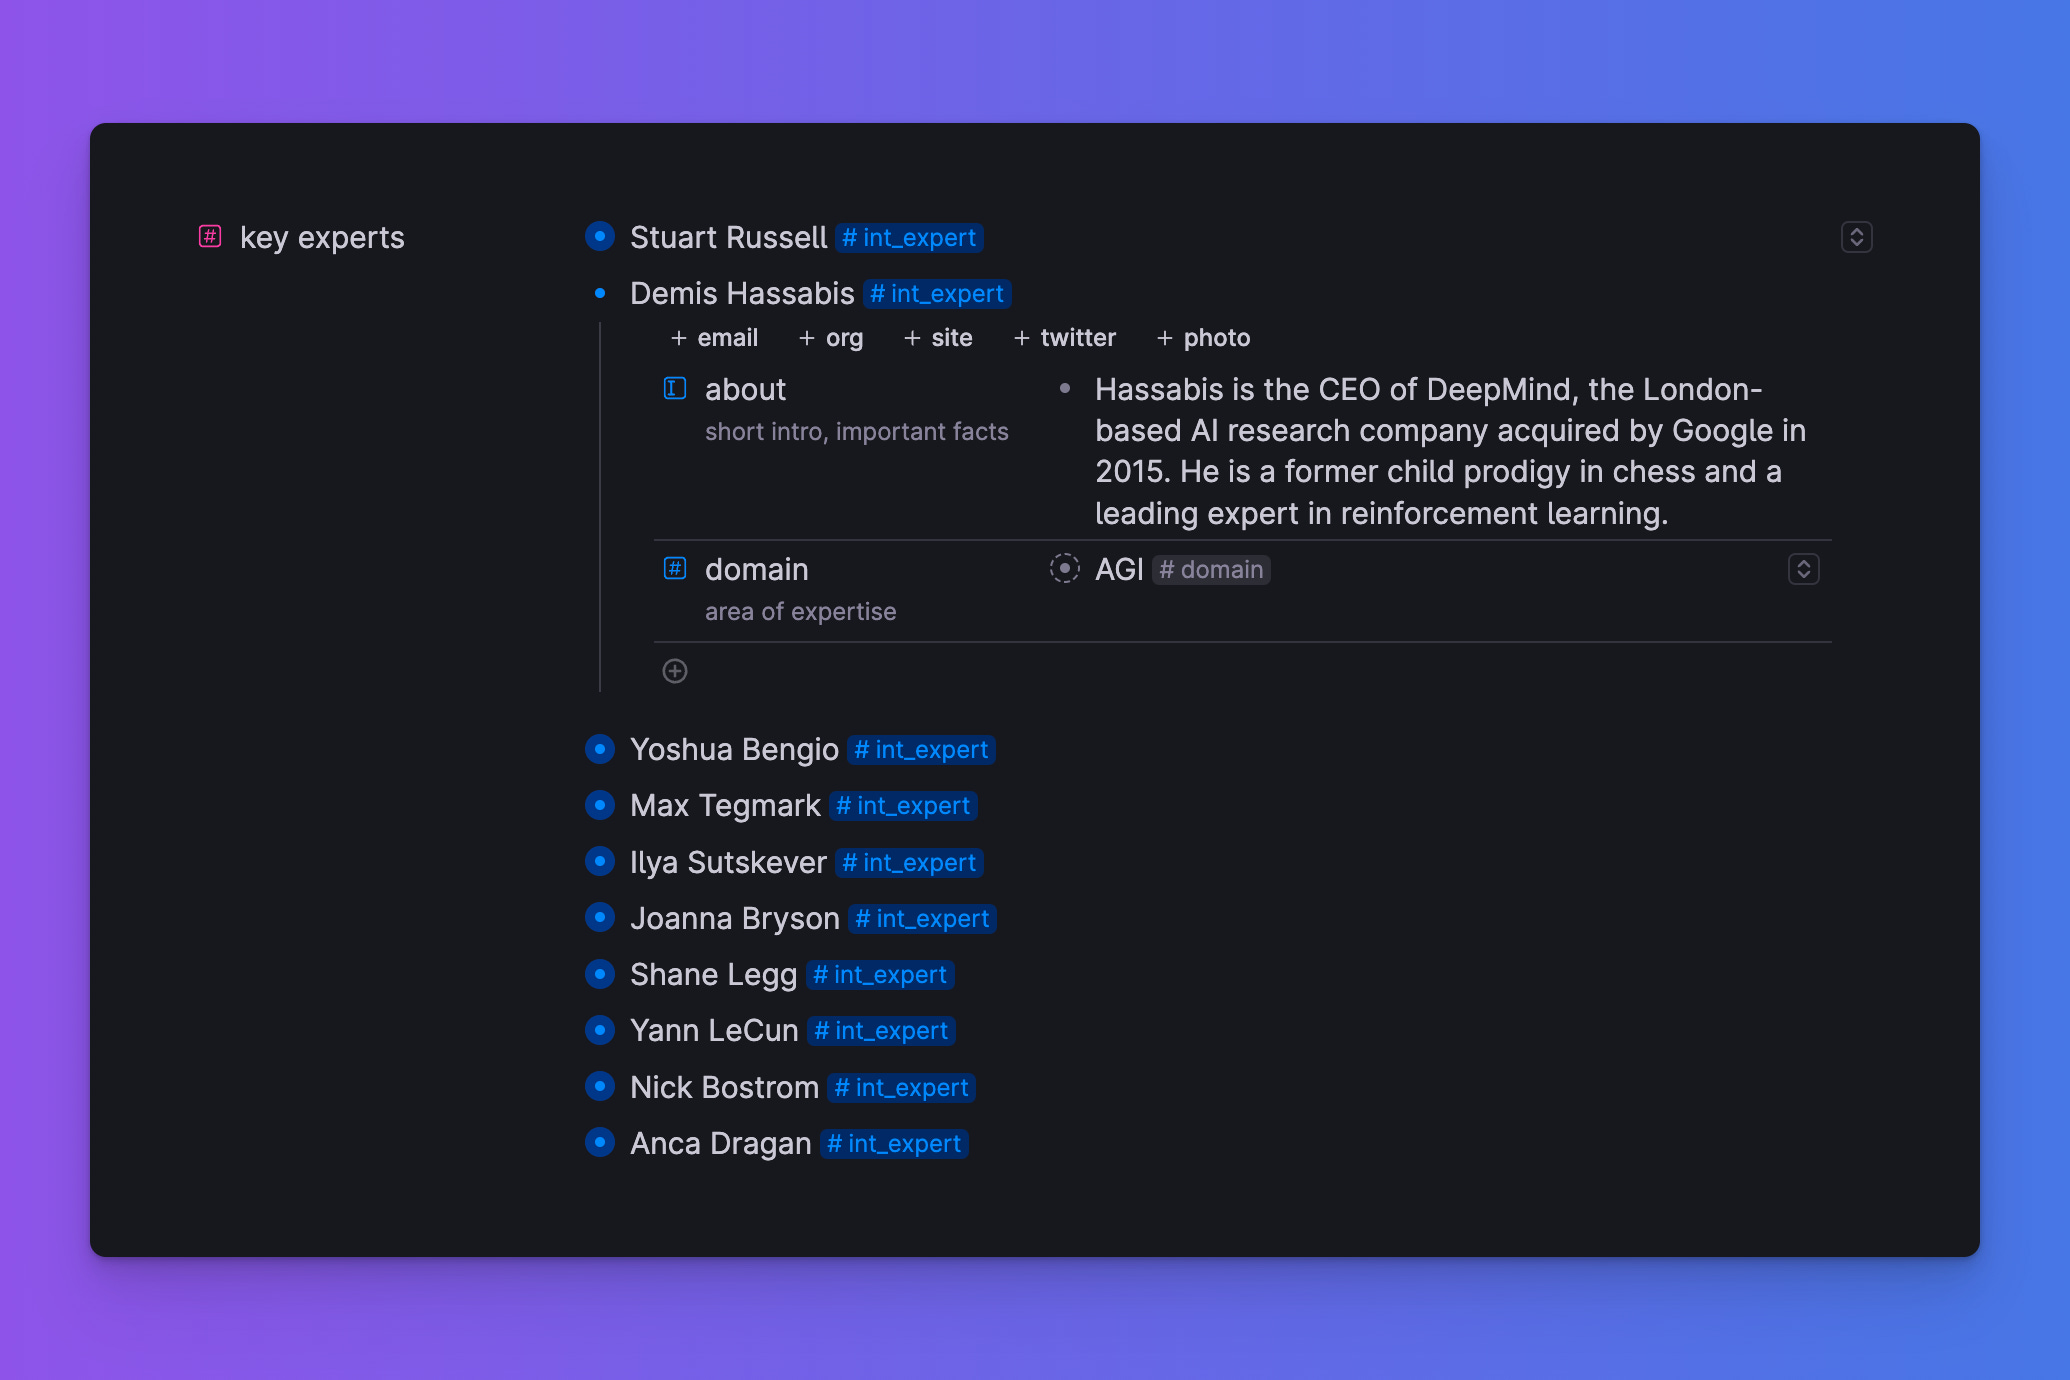Click the circled plus add-field icon

click(x=675, y=671)
